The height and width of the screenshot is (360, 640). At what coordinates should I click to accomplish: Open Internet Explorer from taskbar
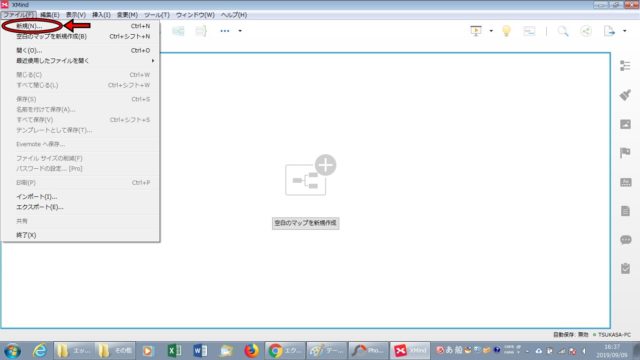[x=39, y=351]
